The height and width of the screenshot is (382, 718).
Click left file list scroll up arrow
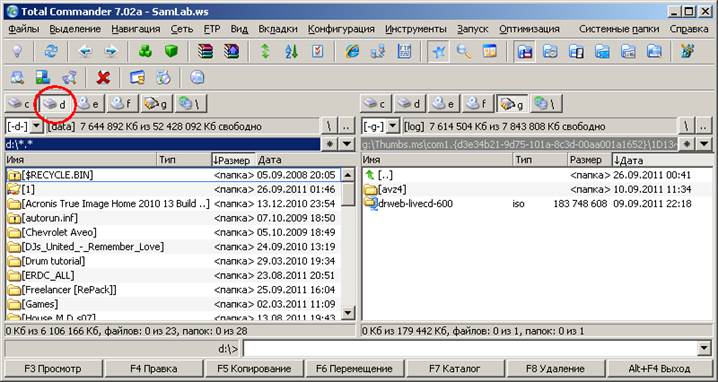[348, 175]
